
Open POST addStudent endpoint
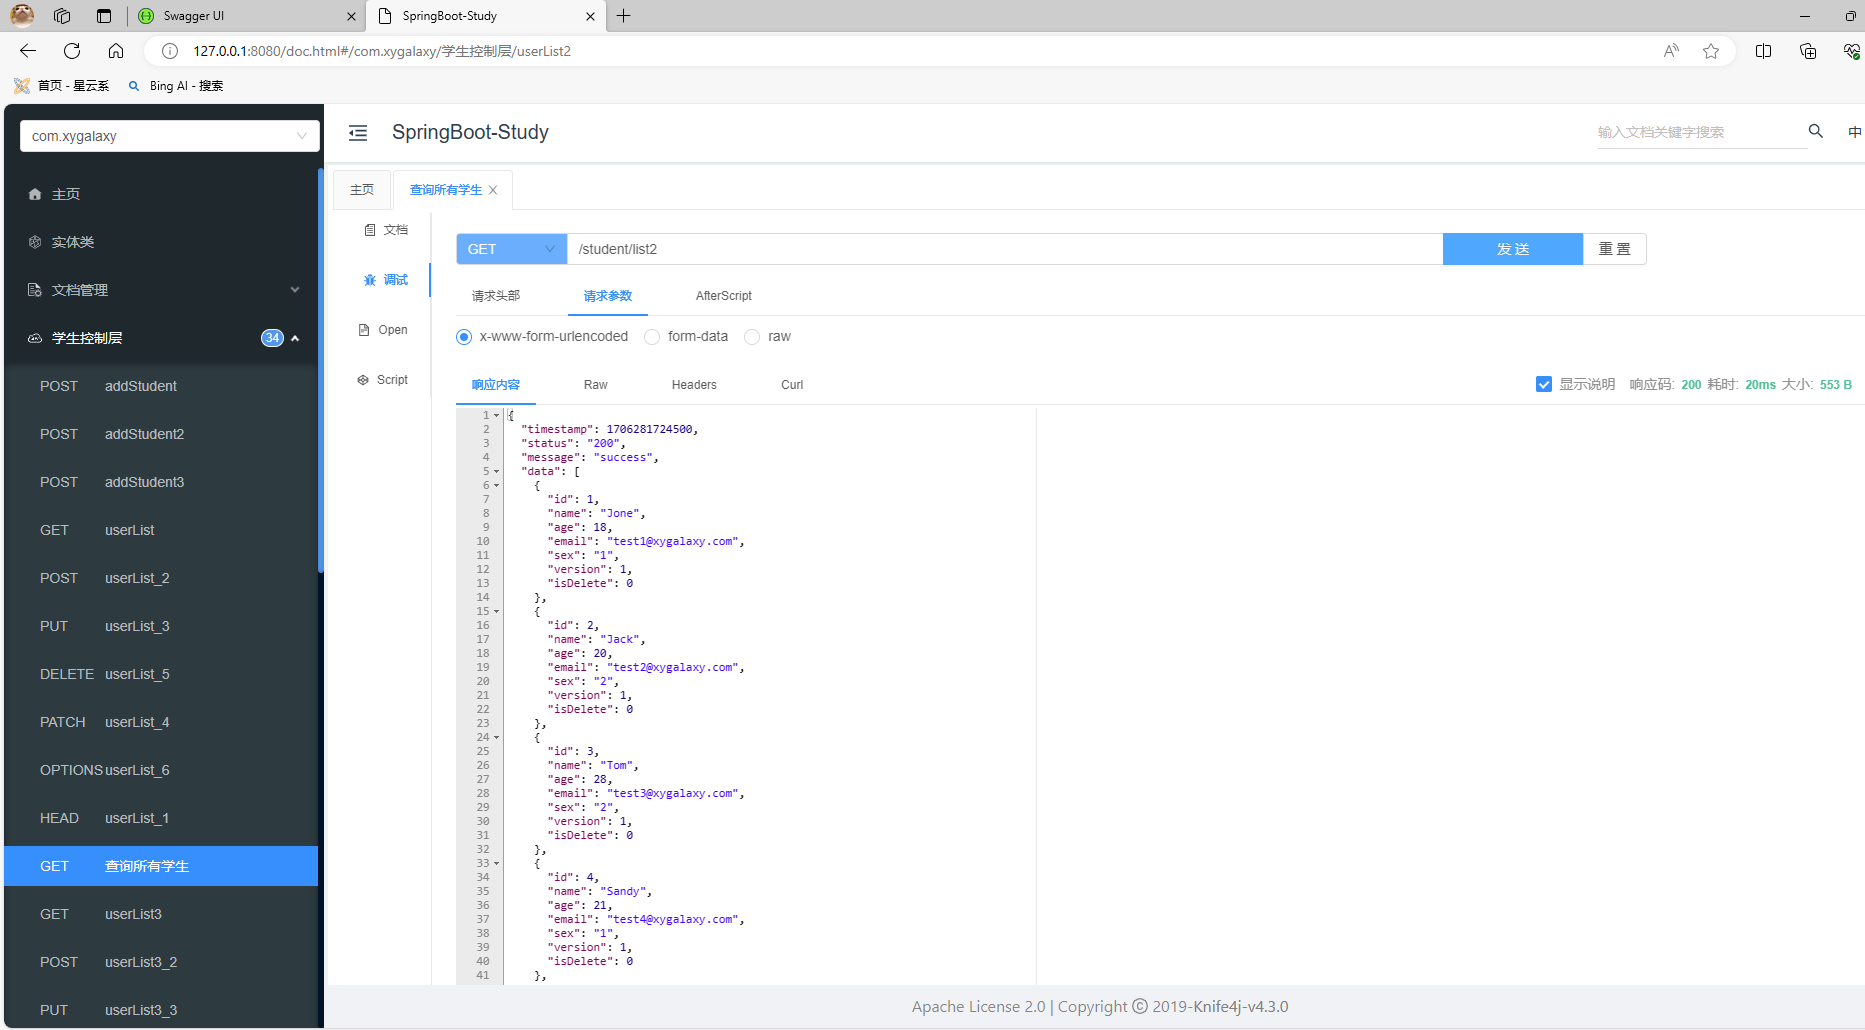coord(161,386)
